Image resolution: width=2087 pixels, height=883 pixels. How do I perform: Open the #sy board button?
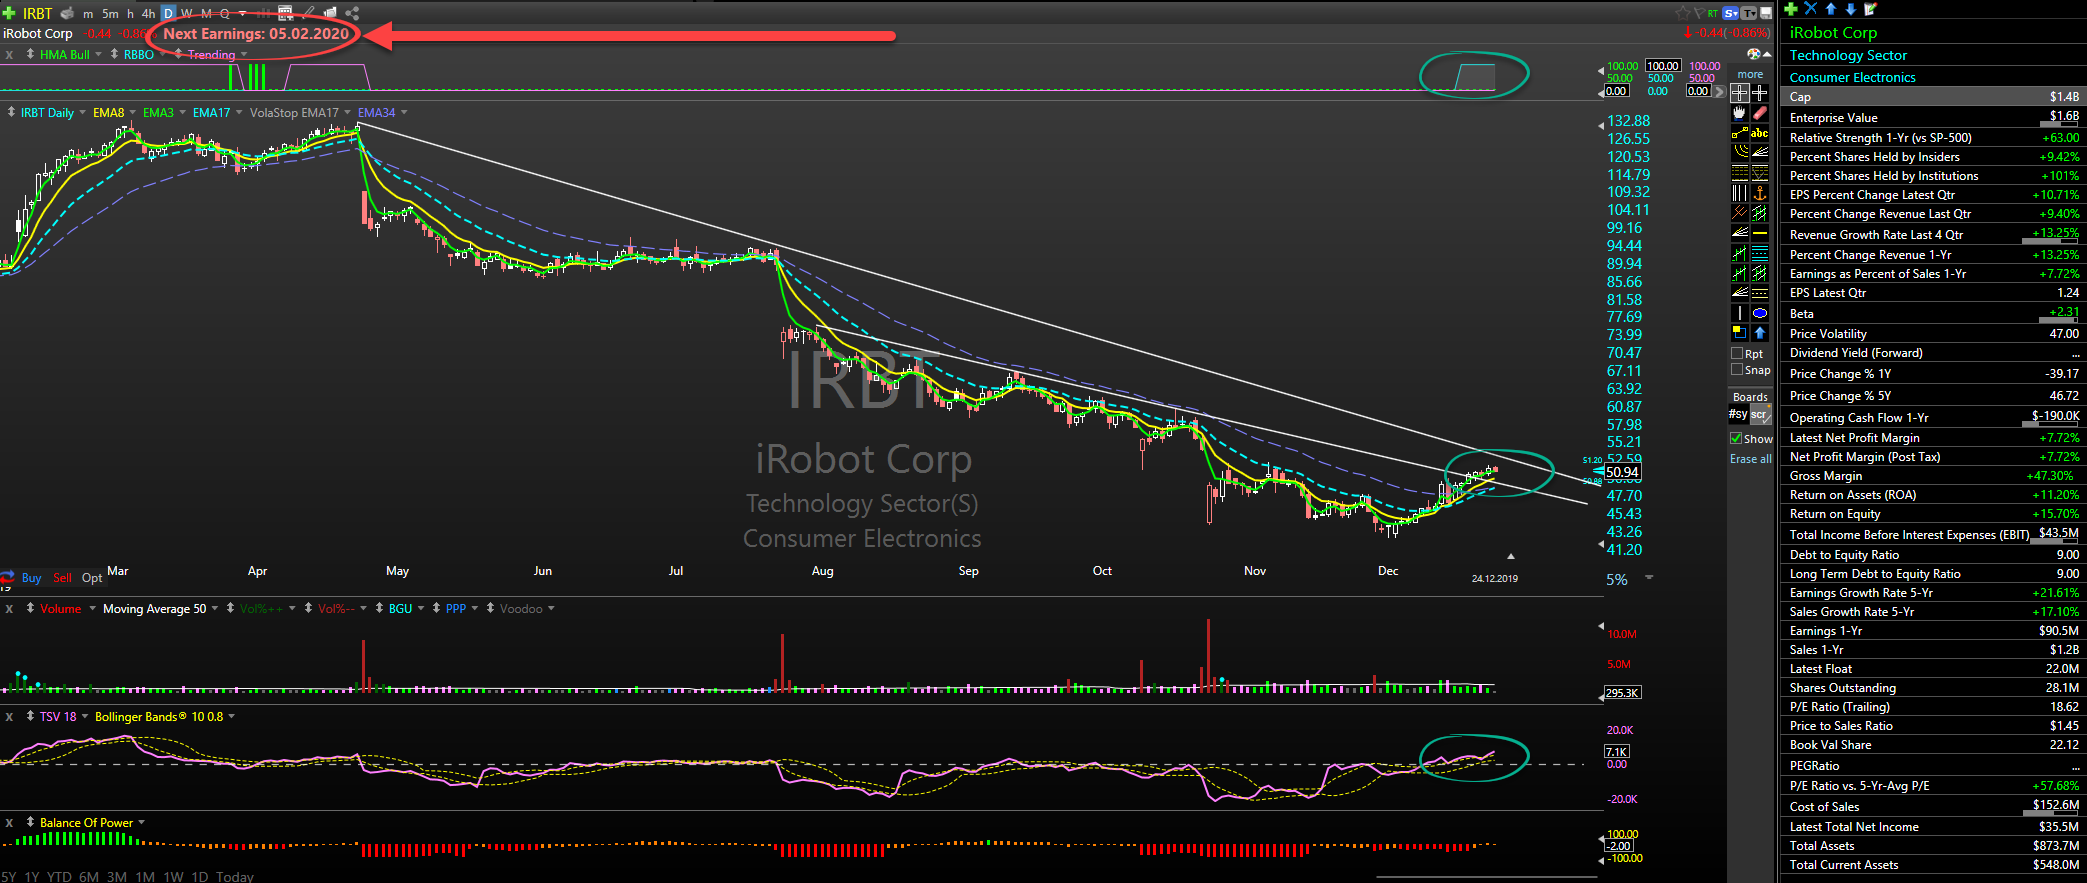coord(1738,414)
